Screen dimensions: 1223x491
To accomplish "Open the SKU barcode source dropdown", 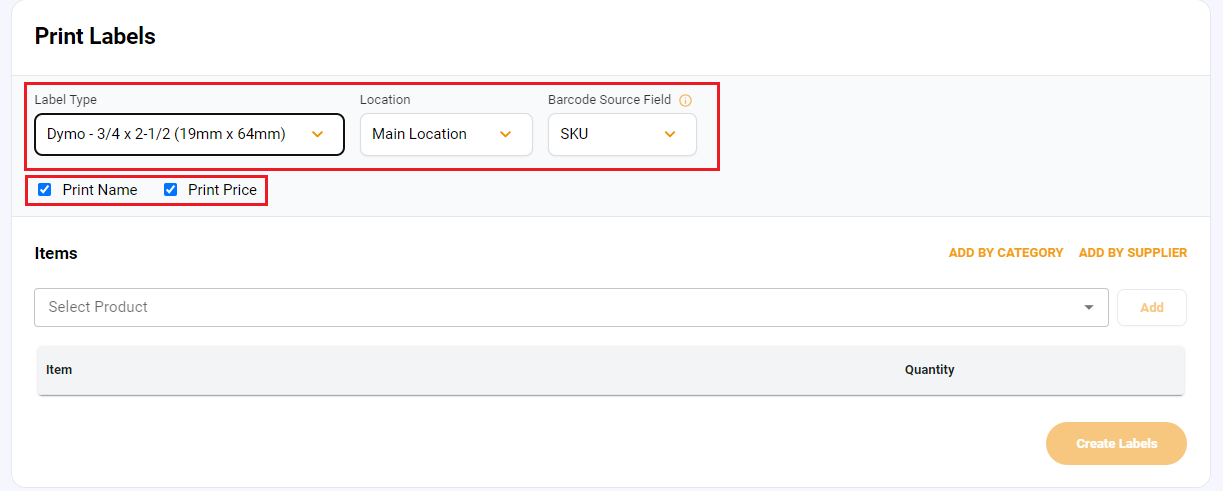I will (622, 134).
